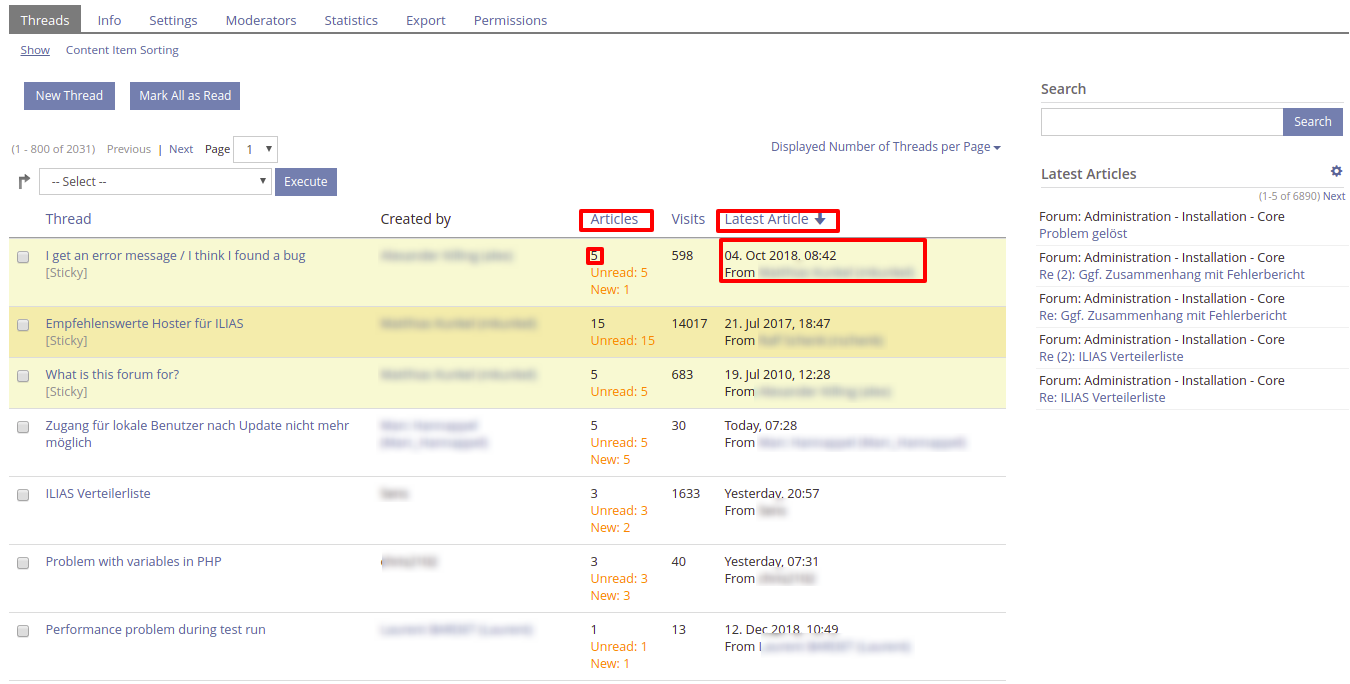Open 'Problem gelöst' latest article link
The height and width of the screenshot is (684, 1350).
tap(1083, 233)
